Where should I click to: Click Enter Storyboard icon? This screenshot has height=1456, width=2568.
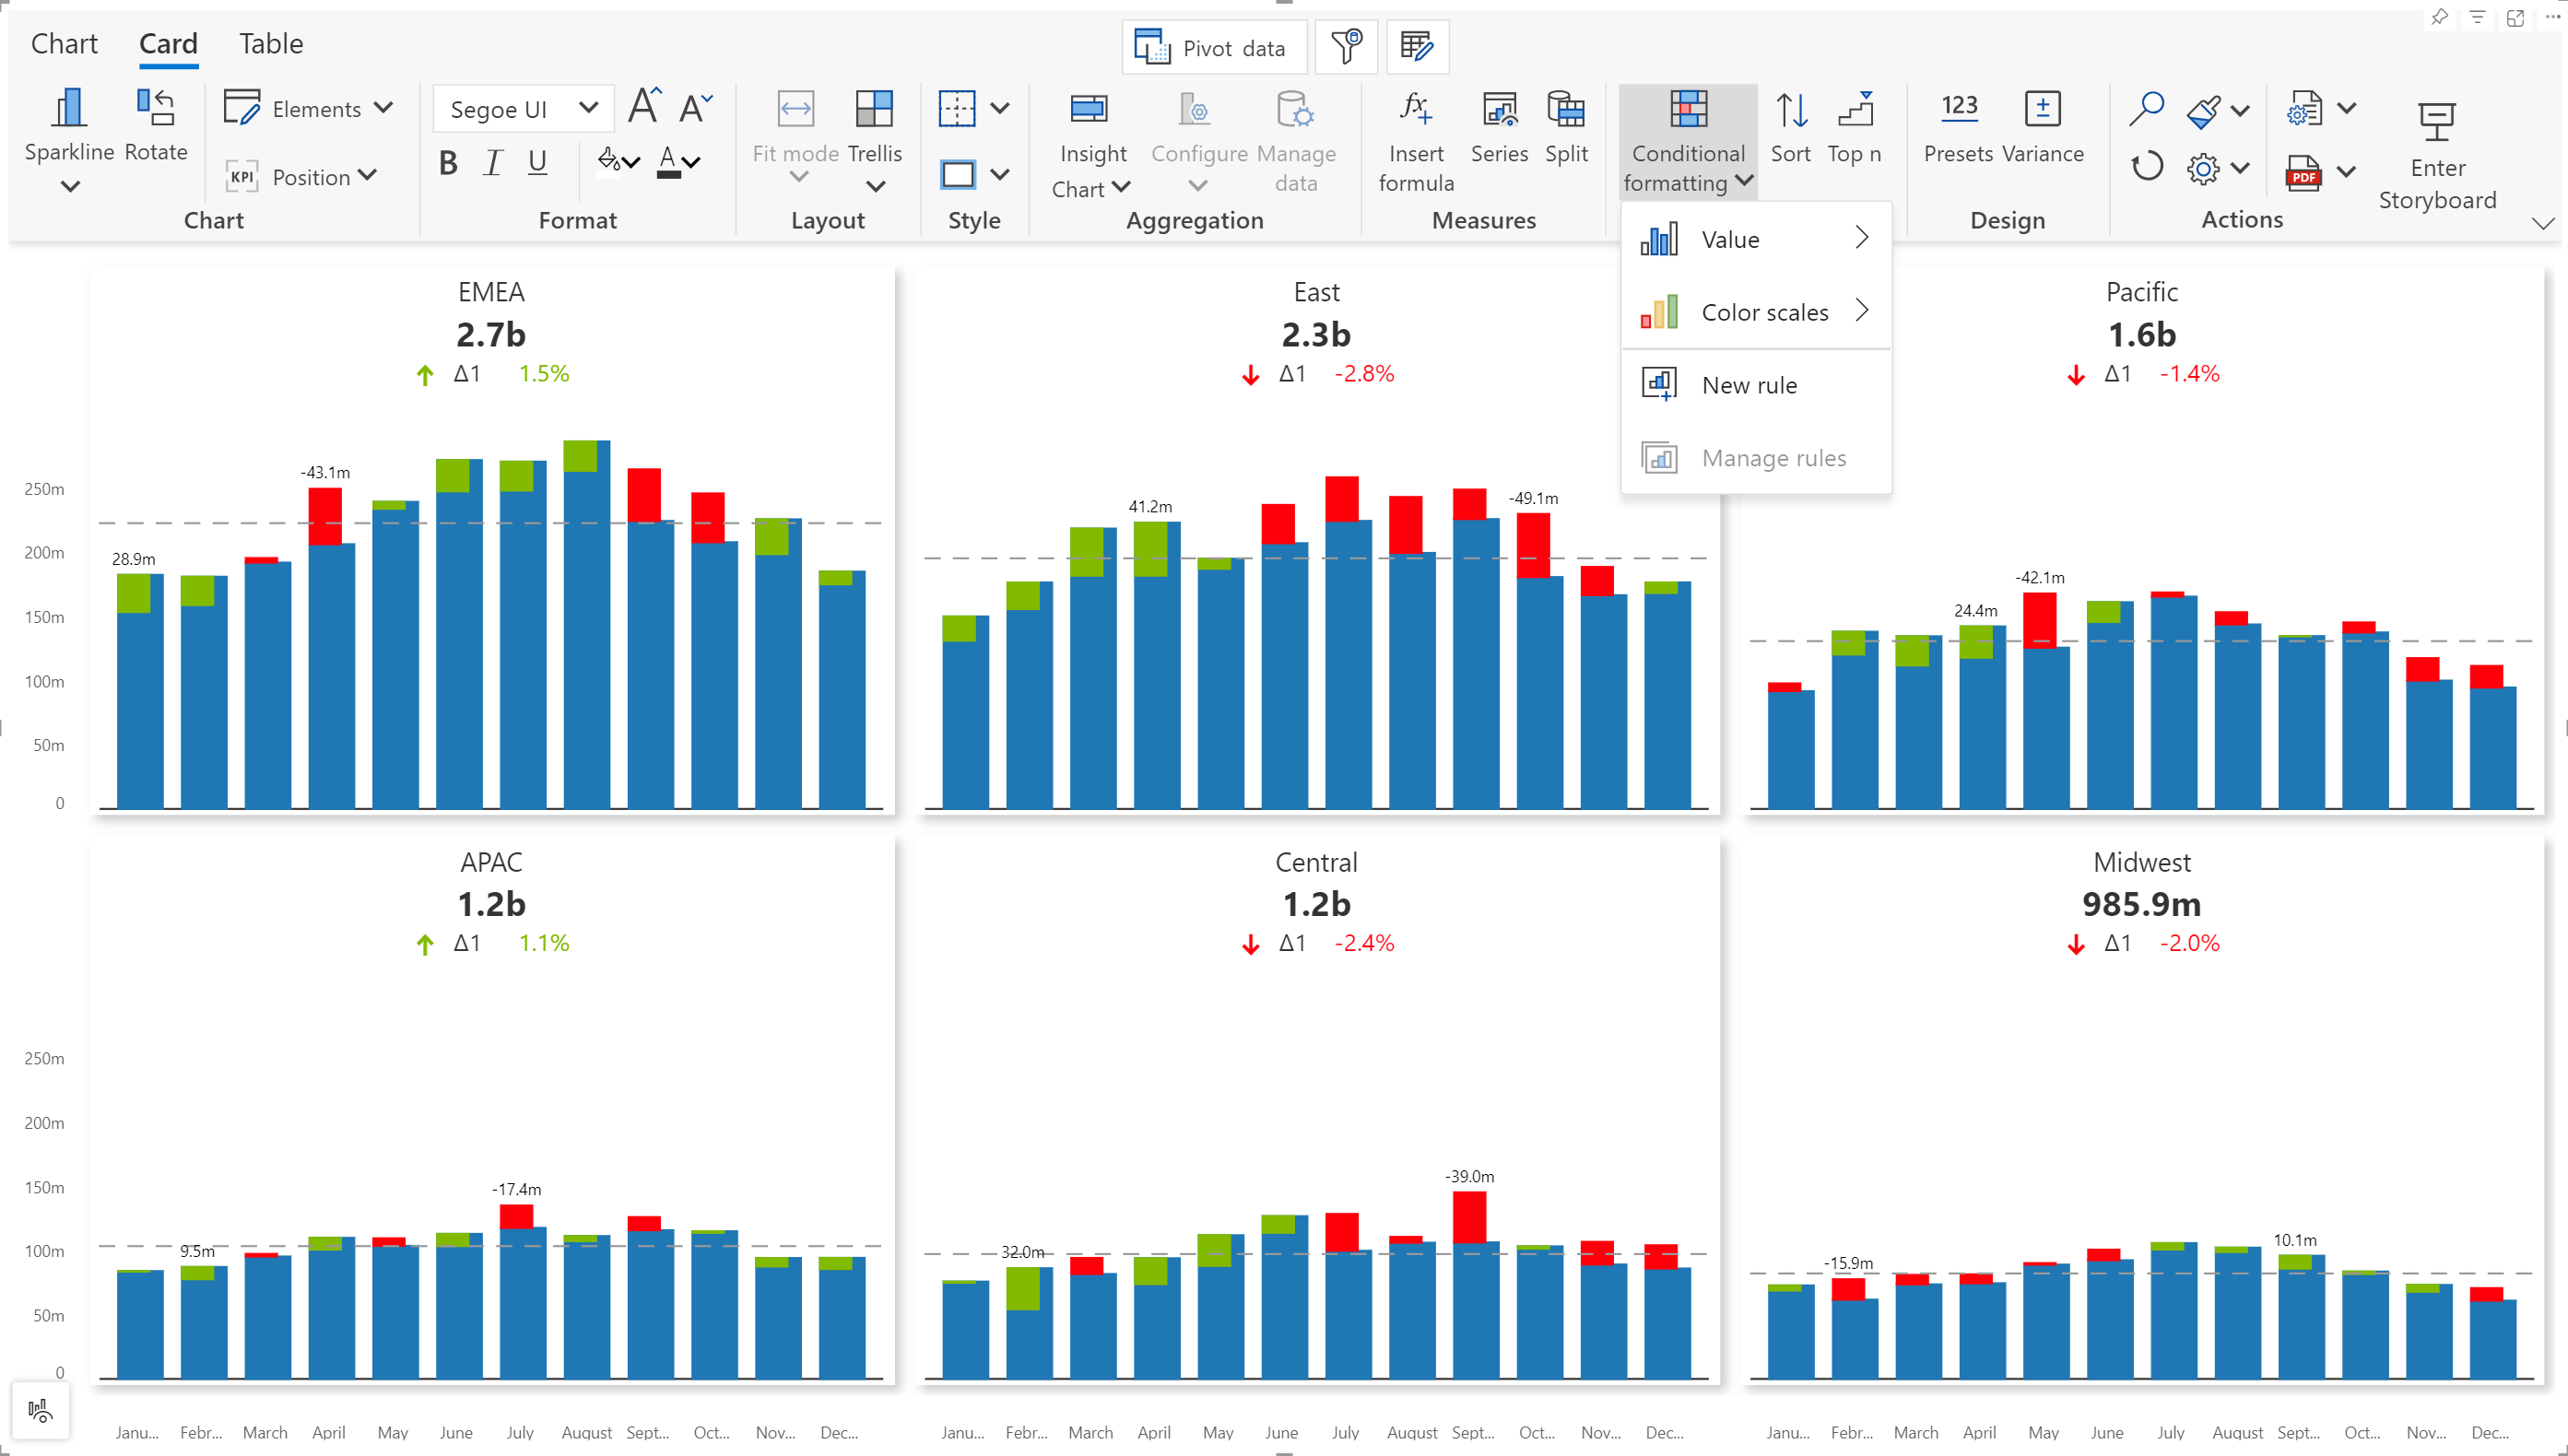2436,122
